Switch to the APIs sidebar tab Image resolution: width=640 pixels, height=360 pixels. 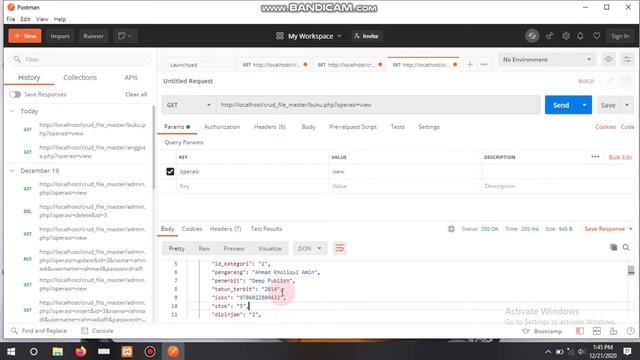[x=131, y=78]
